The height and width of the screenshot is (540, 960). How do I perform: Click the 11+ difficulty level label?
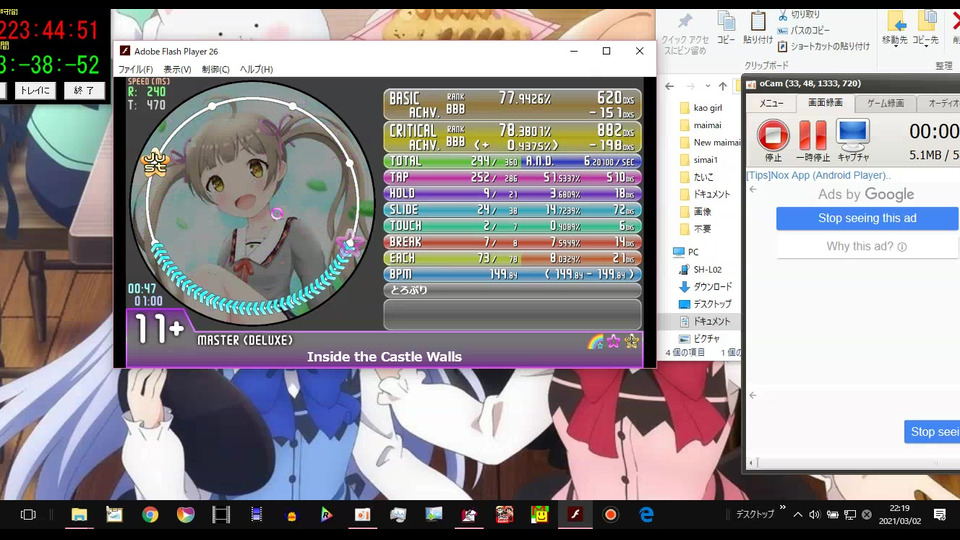click(x=160, y=329)
